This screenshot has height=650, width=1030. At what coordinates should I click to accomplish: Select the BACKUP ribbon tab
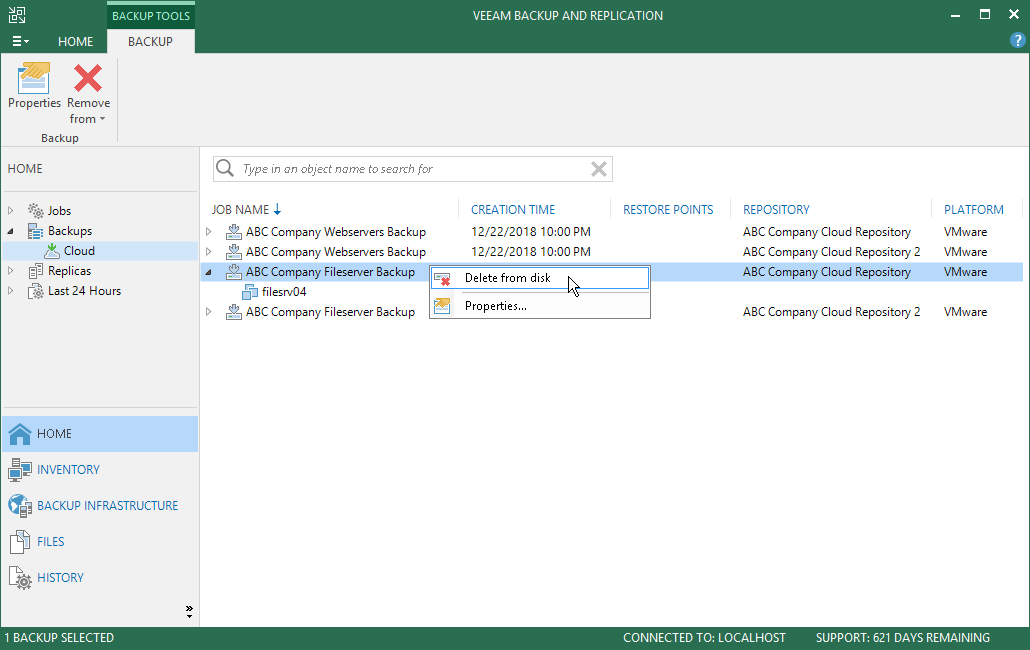pyautogui.click(x=150, y=41)
